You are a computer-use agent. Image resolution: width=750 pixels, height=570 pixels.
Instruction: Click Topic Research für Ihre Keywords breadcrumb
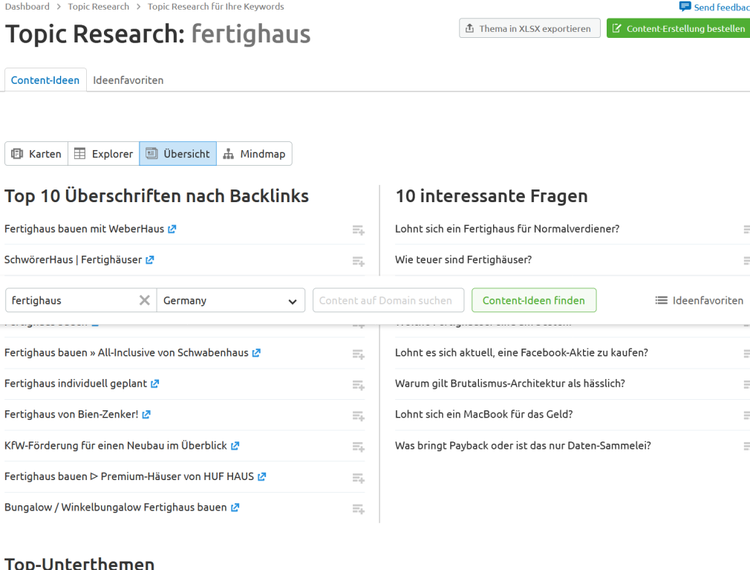[216, 7]
